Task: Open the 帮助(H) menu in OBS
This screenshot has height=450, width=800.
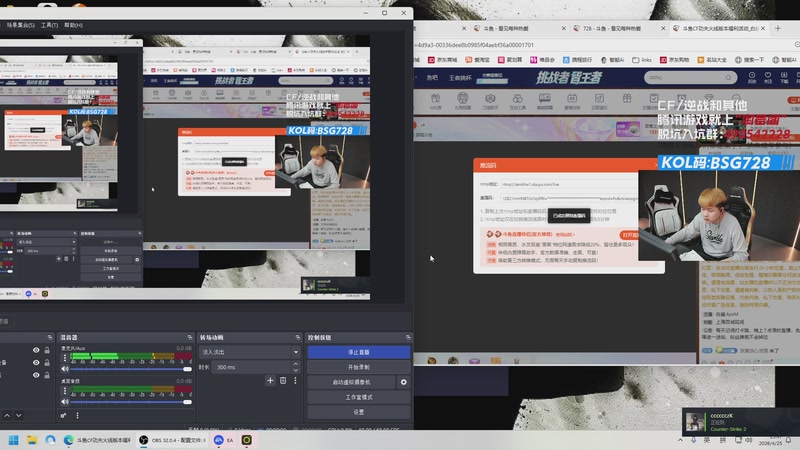Action: point(73,25)
